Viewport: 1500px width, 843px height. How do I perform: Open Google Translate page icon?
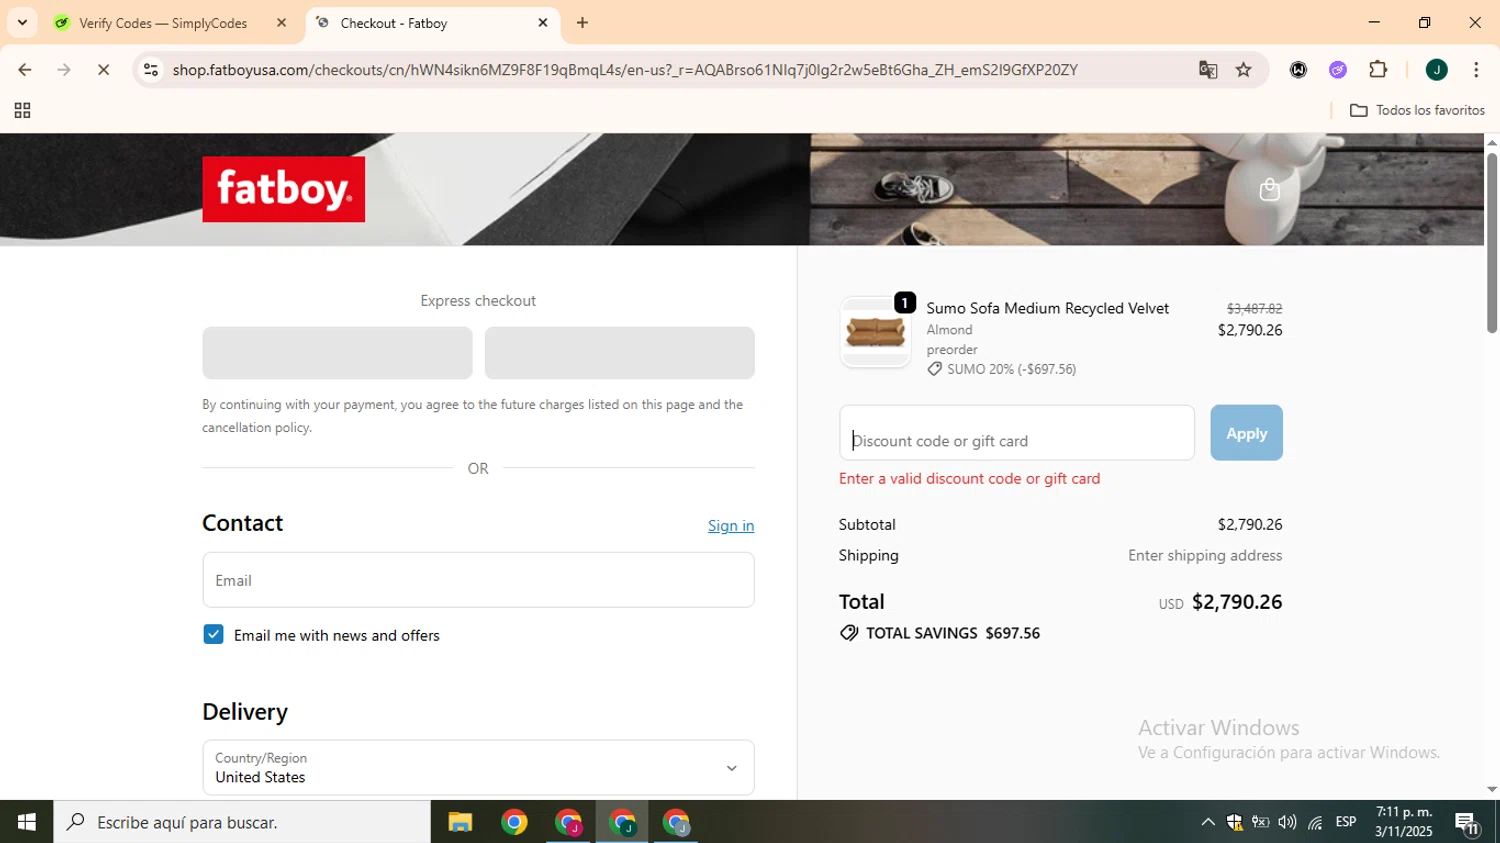tap(1208, 70)
